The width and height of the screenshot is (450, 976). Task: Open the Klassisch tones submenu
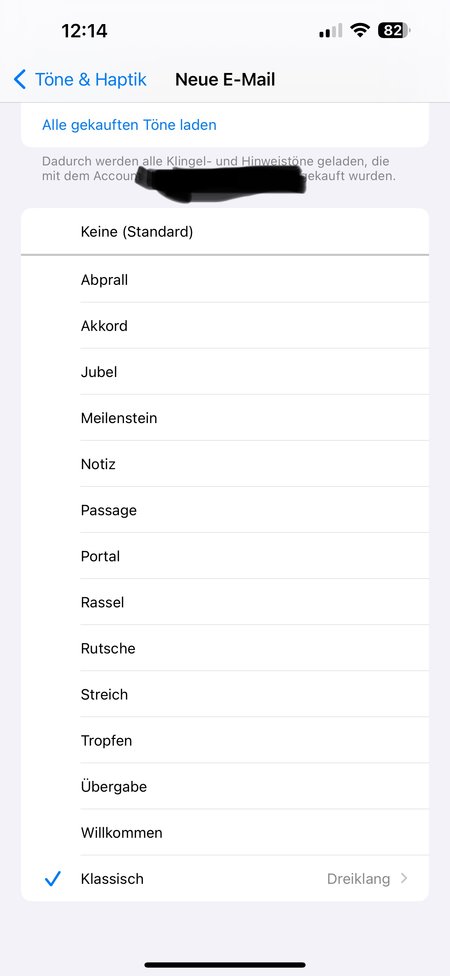pos(225,879)
